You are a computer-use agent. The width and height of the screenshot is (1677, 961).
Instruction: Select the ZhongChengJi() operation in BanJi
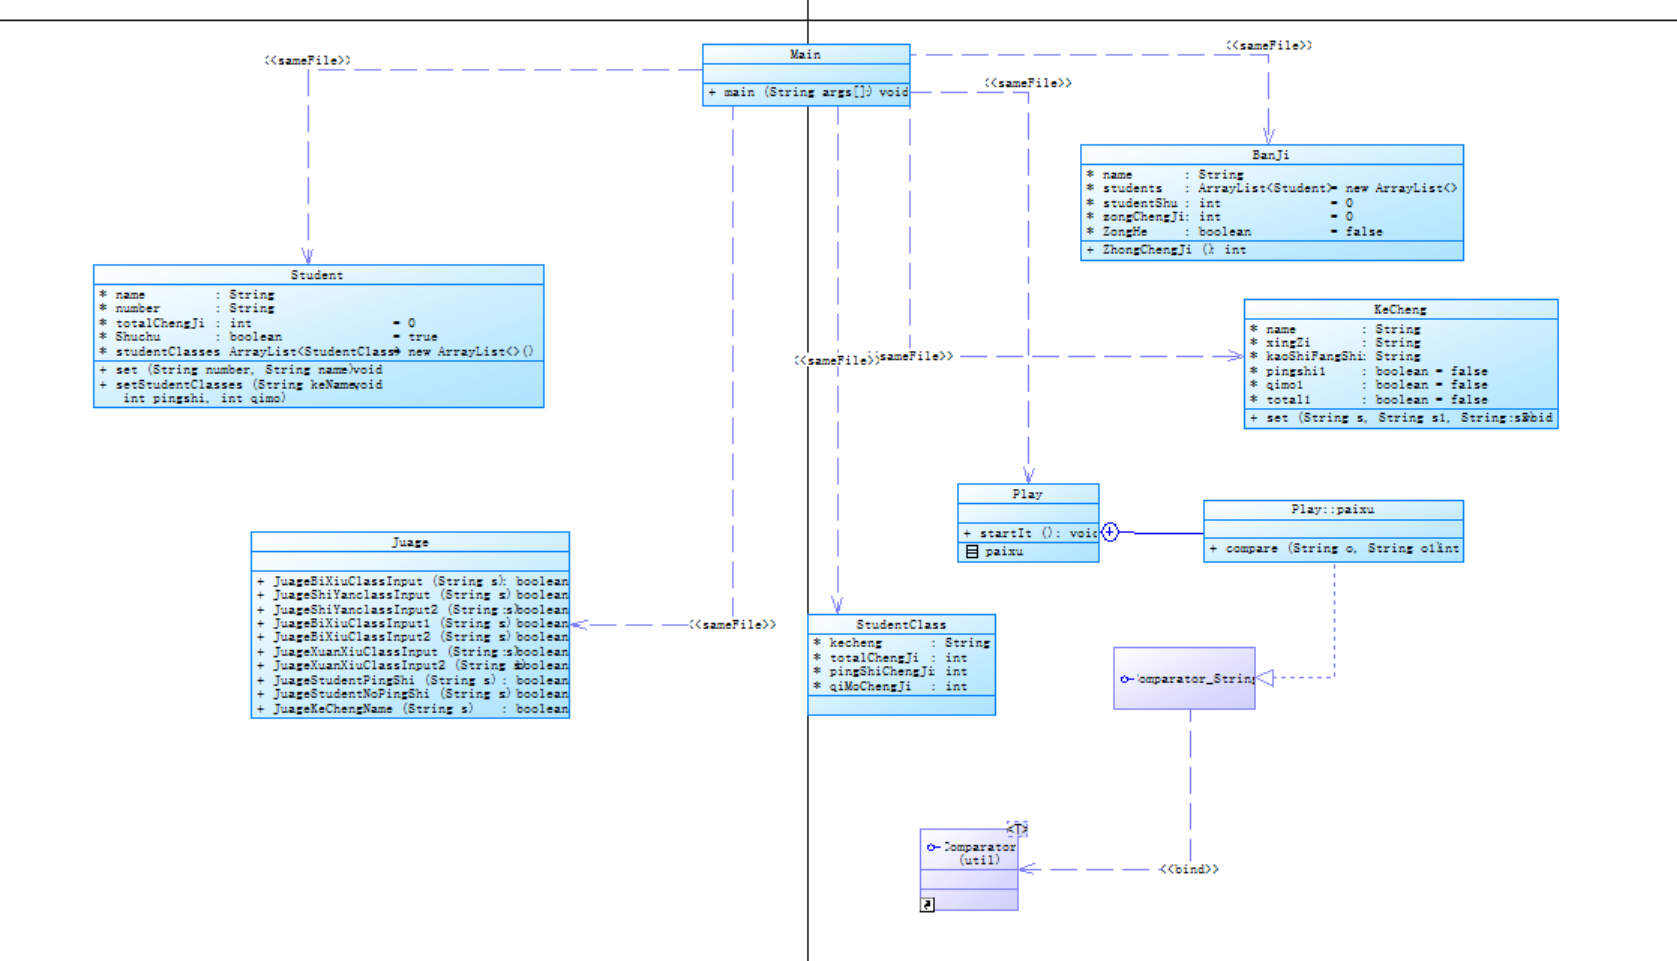pos(1168,250)
